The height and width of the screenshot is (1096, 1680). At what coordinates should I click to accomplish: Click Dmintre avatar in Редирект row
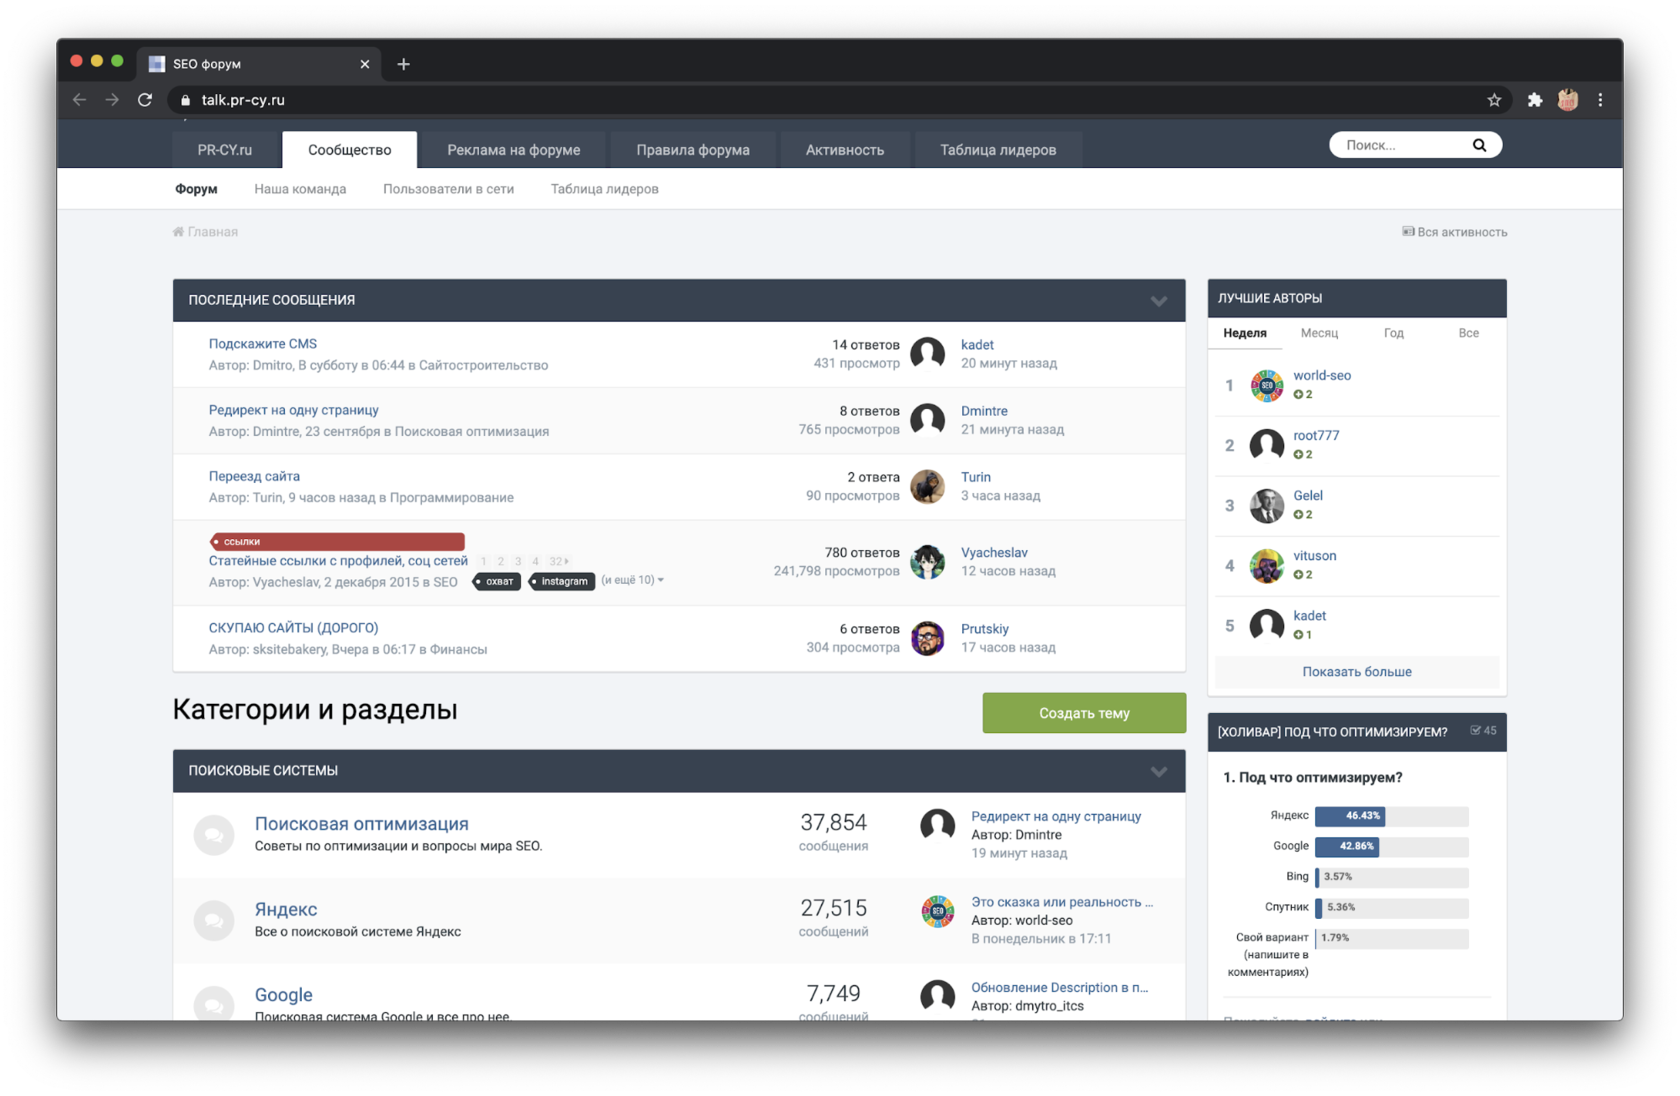pyautogui.click(x=927, y=420)
